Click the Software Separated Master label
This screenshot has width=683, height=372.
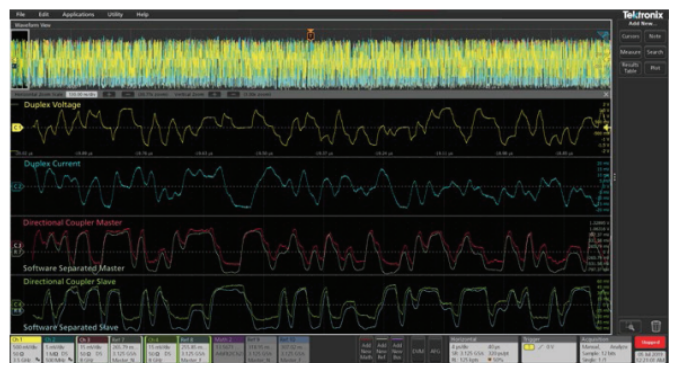click(74, 268)
